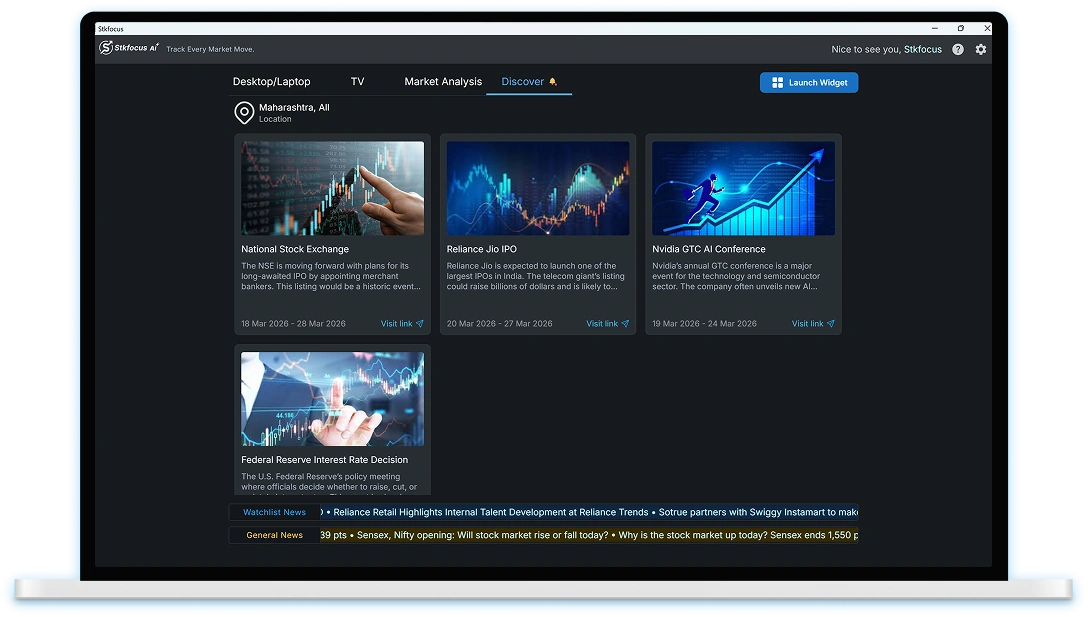This screenshot has width=1088, height=617.
Task: Open Visit link for Reliance Jio IPO
Action: click(607, 323)
